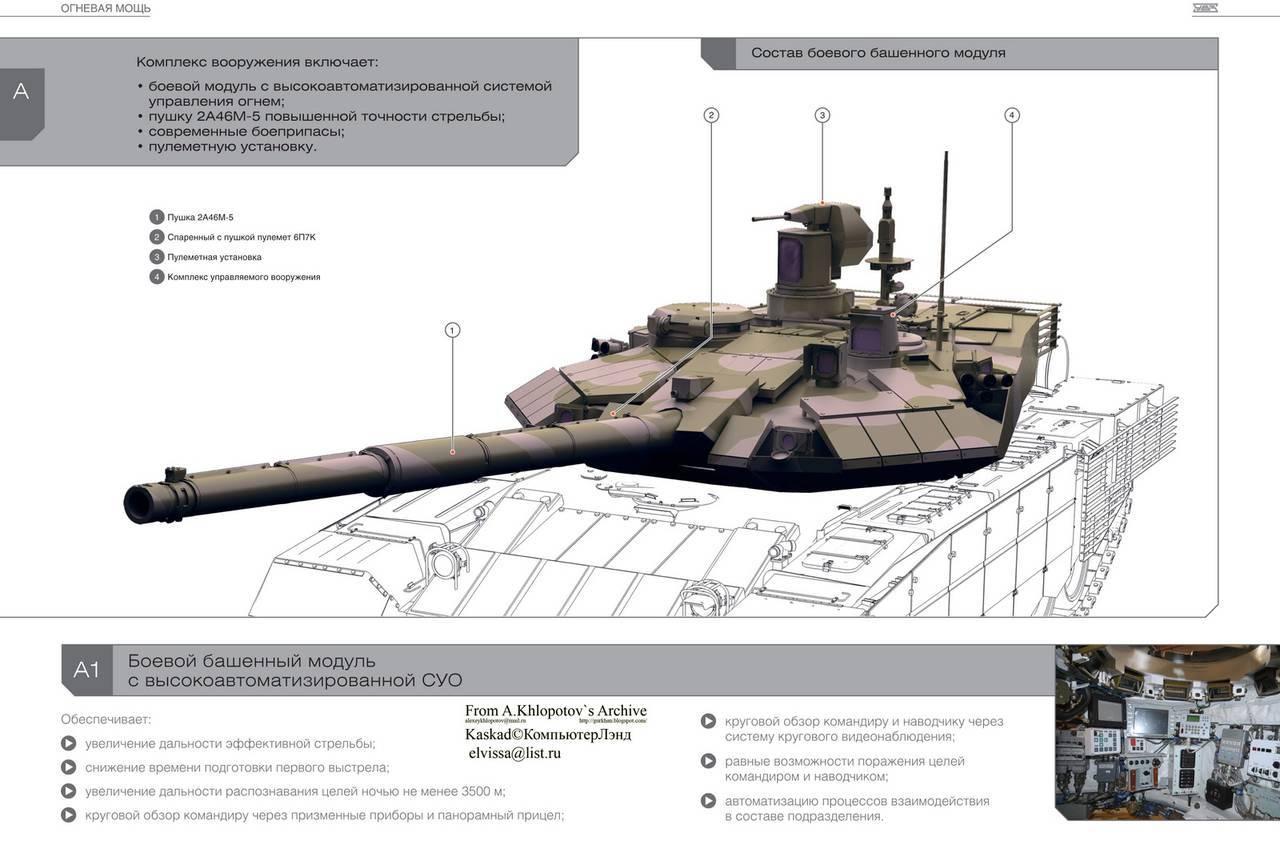This screenshot has height=861, width=1280.
Task: Select legend number 3 beside 'Пулеметная установка'
Action: (157, 257)
